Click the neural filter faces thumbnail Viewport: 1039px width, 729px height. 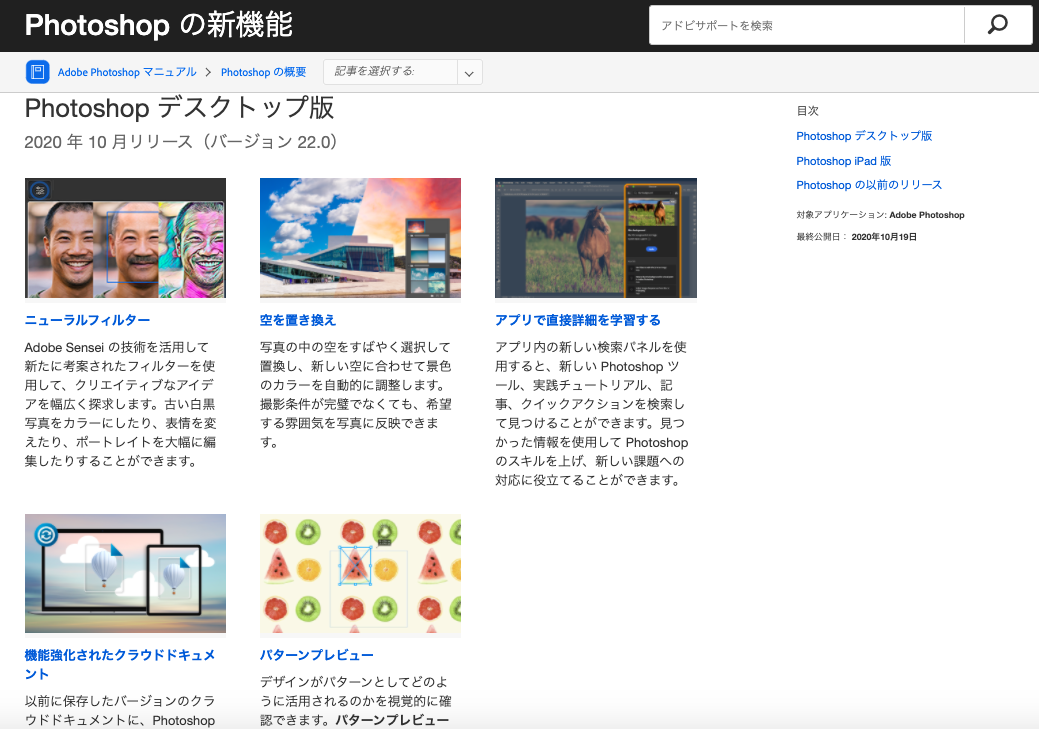(125, 238)
